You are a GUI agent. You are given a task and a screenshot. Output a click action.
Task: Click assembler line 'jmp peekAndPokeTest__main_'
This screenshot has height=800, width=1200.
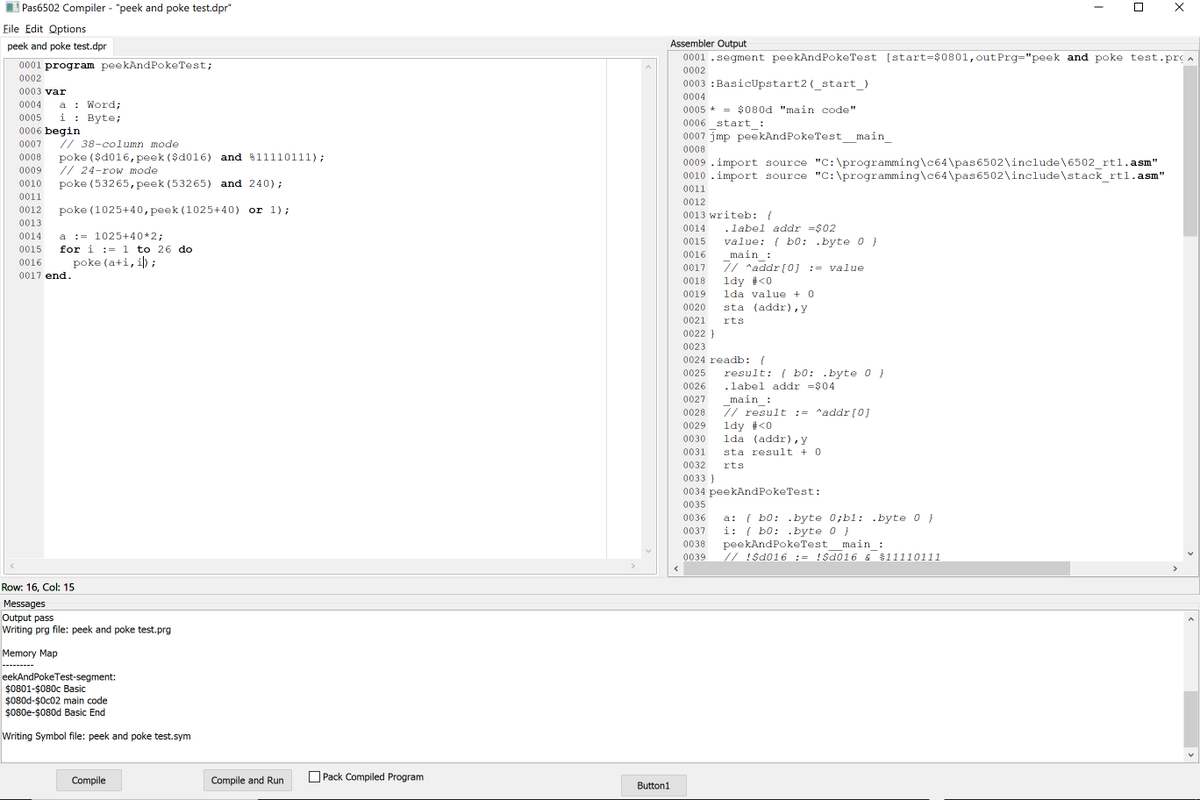click(x=800, y=136)
